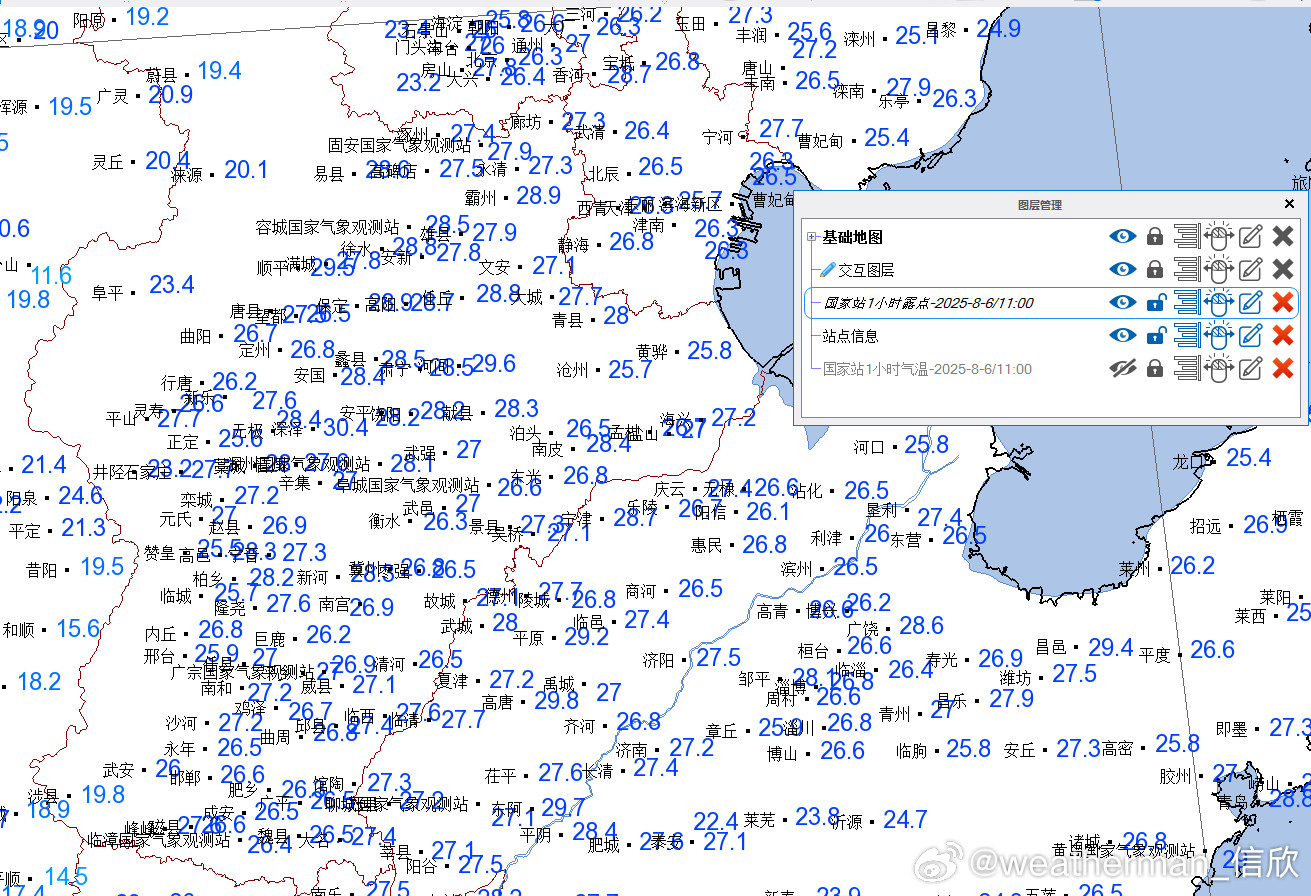
Task: Unlock the 交互图层 layer padlock
Action: point(1155,269)
